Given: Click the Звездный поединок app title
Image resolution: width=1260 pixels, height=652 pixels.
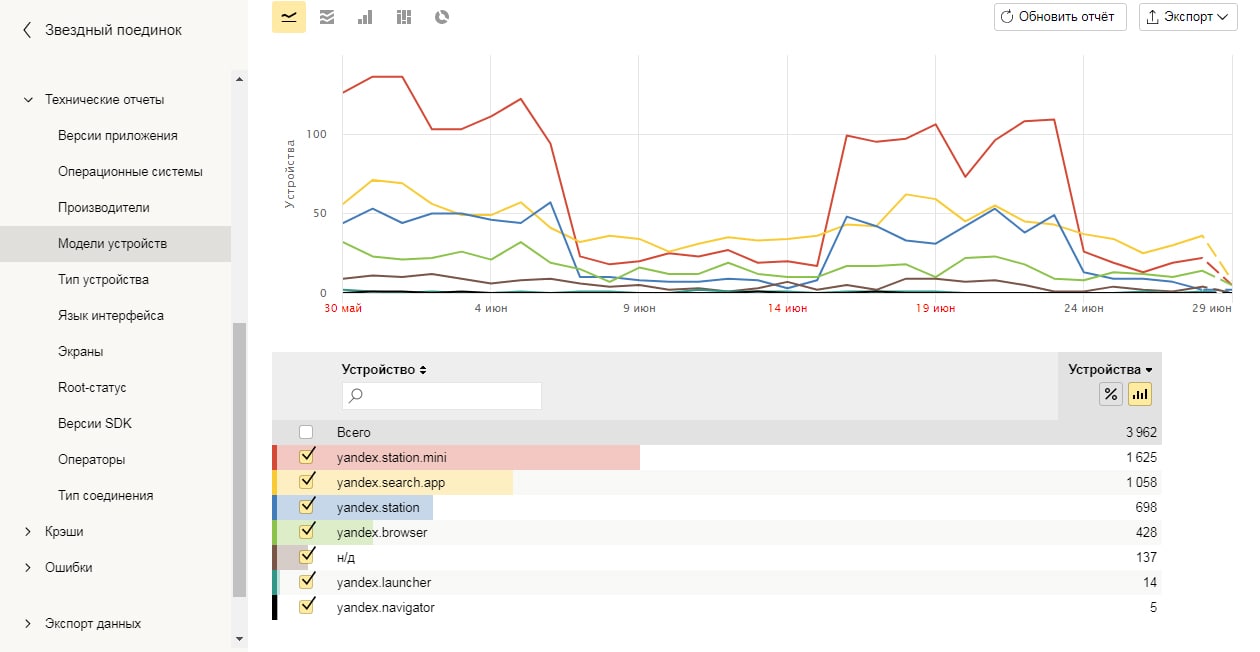Looking at the screenshot, I should pos(113,30).
